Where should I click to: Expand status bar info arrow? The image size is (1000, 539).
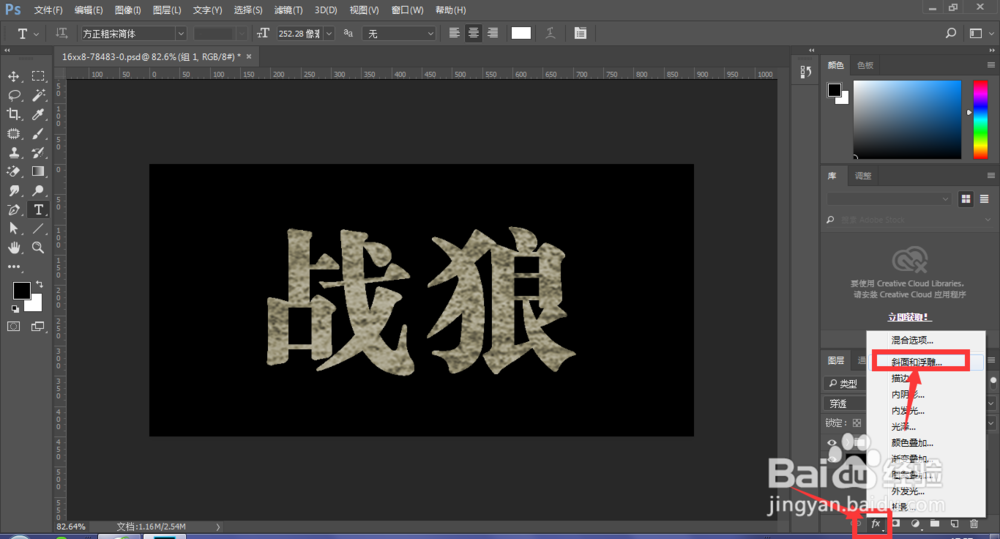coord(218,527)
